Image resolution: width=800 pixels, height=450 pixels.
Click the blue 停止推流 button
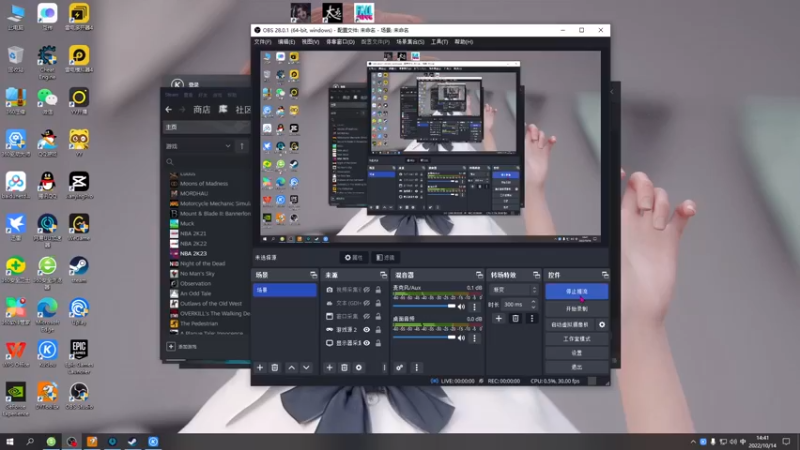[x=577, y=291]
